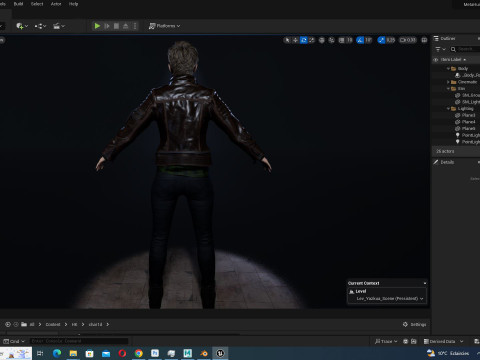Open grid snap size value 10

pos(349,40)
